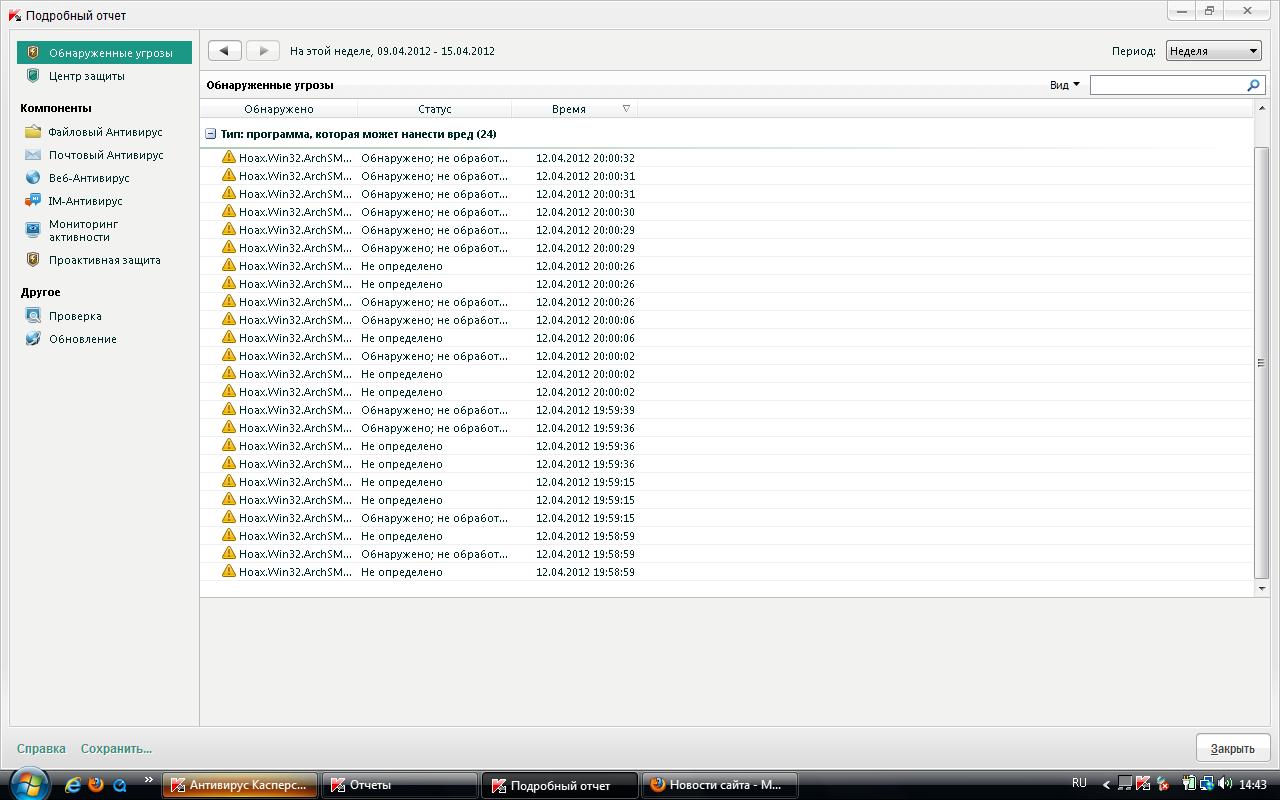The image size is (1280, 800).
Task: Open the Обновление report
Action: [82, 339]
